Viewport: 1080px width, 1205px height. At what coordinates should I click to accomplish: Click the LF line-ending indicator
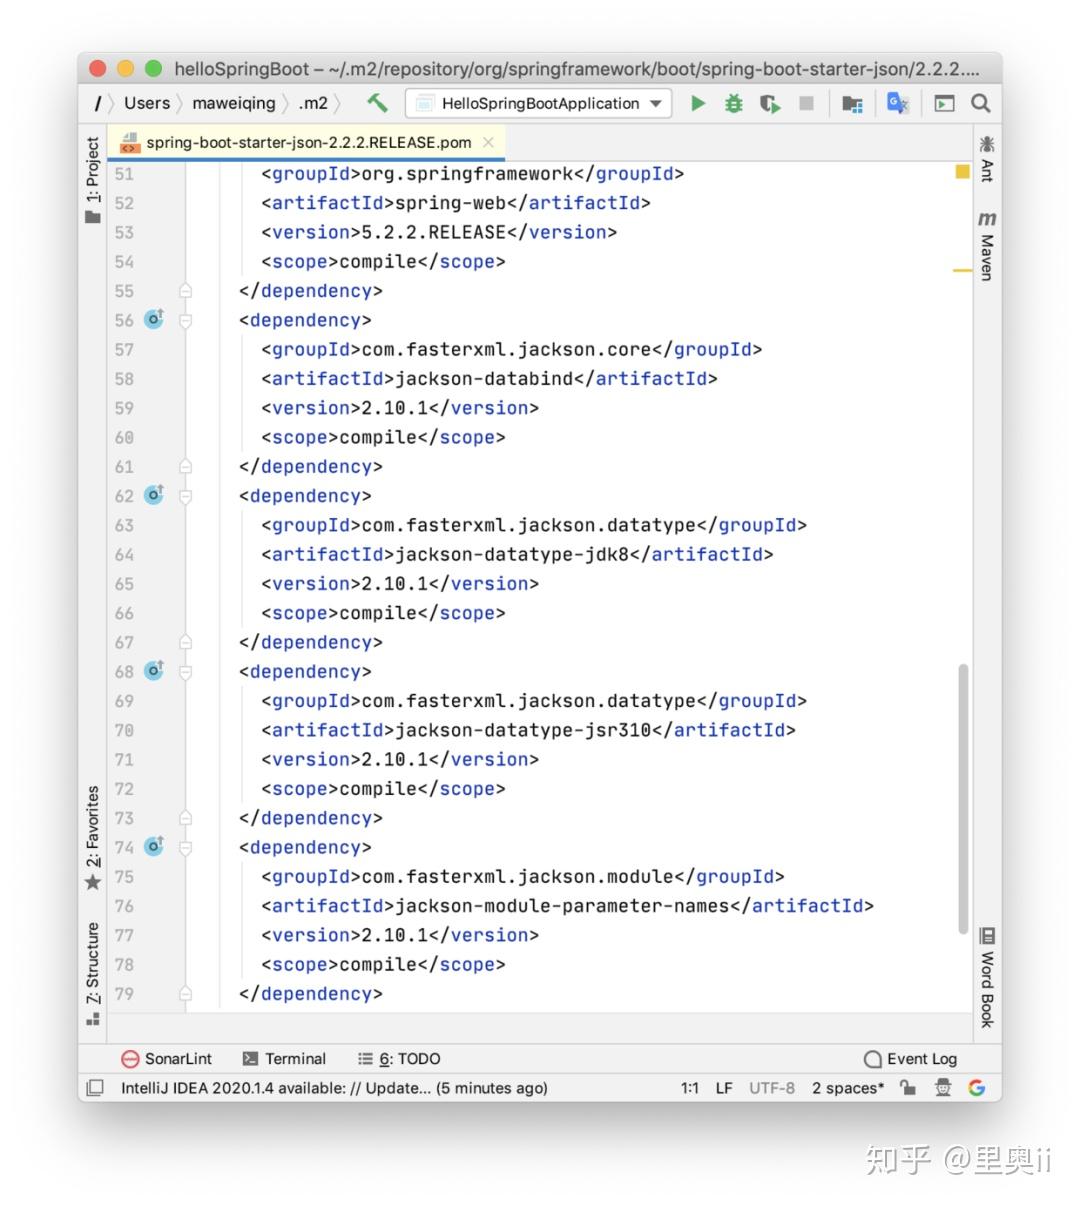tap(723, 1088)
